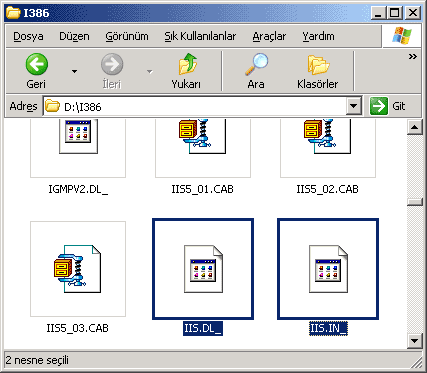Toggle the Klasörler folders pane
The height and width of the screenshot is (373, 427).
pos(318,71)
